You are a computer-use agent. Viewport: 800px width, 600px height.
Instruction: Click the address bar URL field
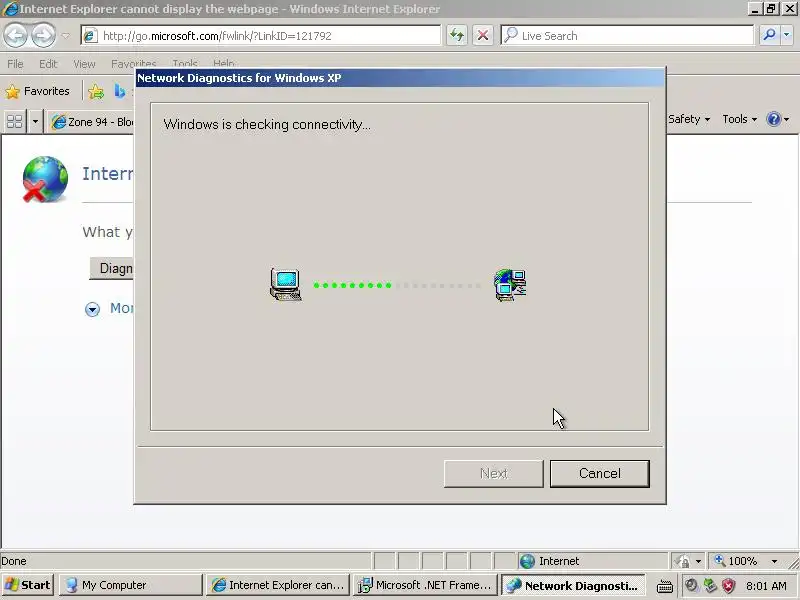(x=260, y=36)
